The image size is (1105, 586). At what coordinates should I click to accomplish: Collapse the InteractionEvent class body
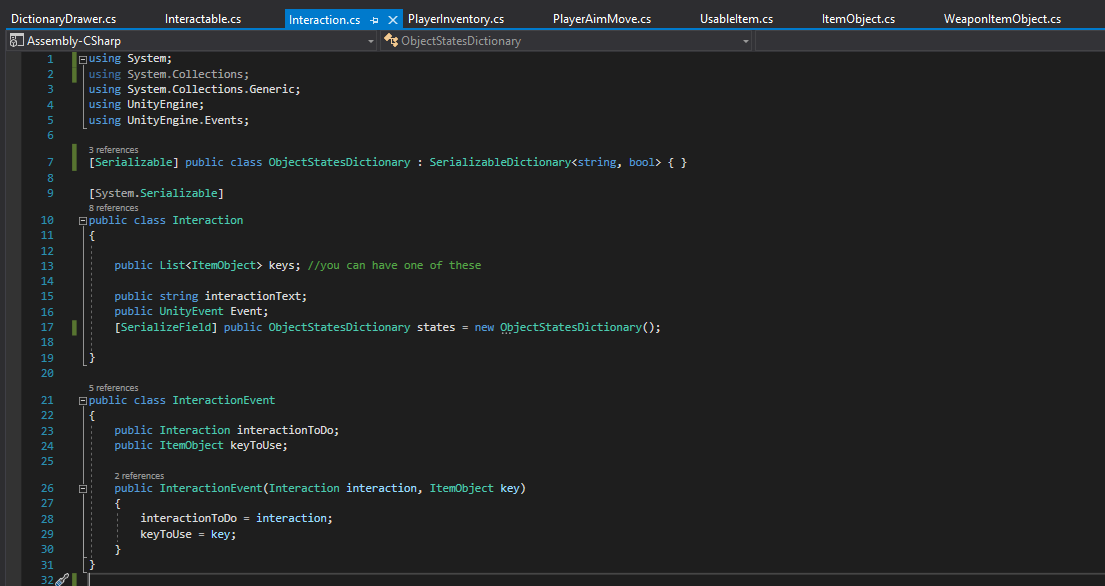pyautogui.click(x=82, y=399)
